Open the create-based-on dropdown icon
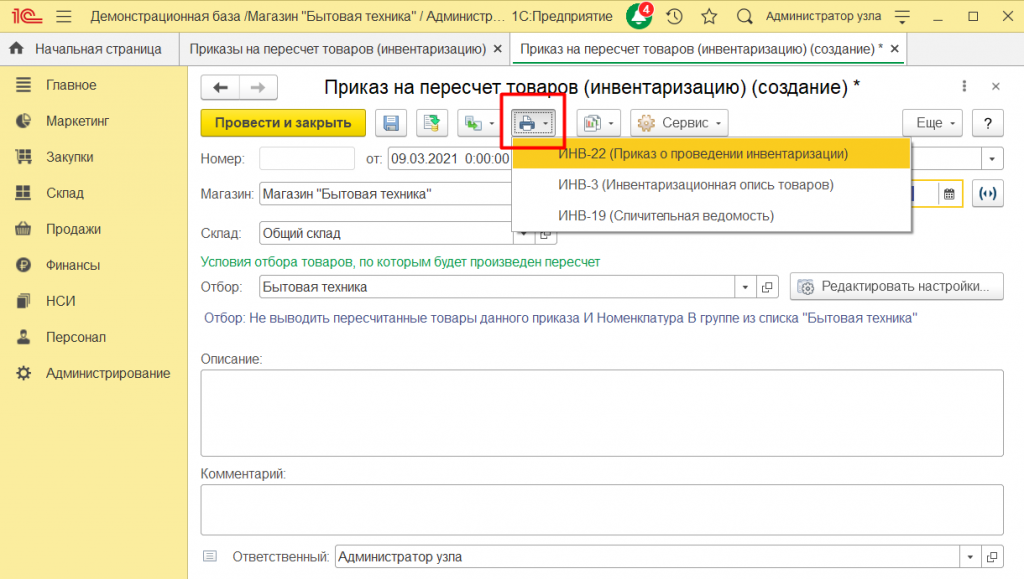This screenshot has height=579, width=1024. [479, 123]
